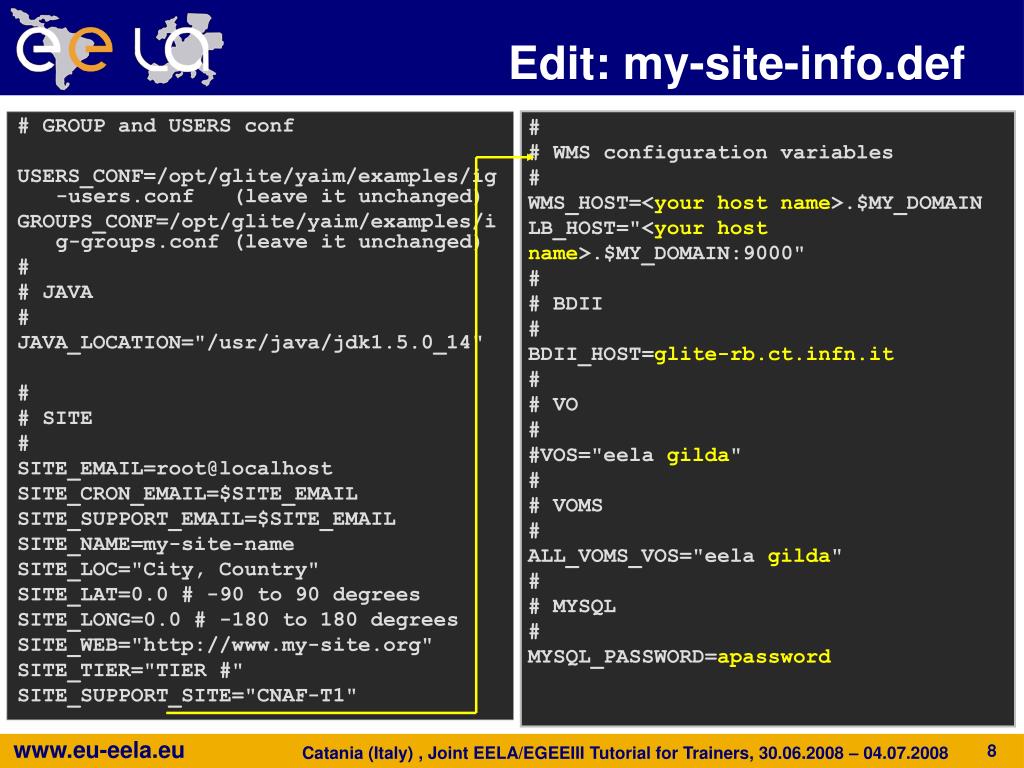Viewport: 1024px width, 768px height.
Task: Click slide number 8
Action: pyautogui.click(x=991, y=751)
